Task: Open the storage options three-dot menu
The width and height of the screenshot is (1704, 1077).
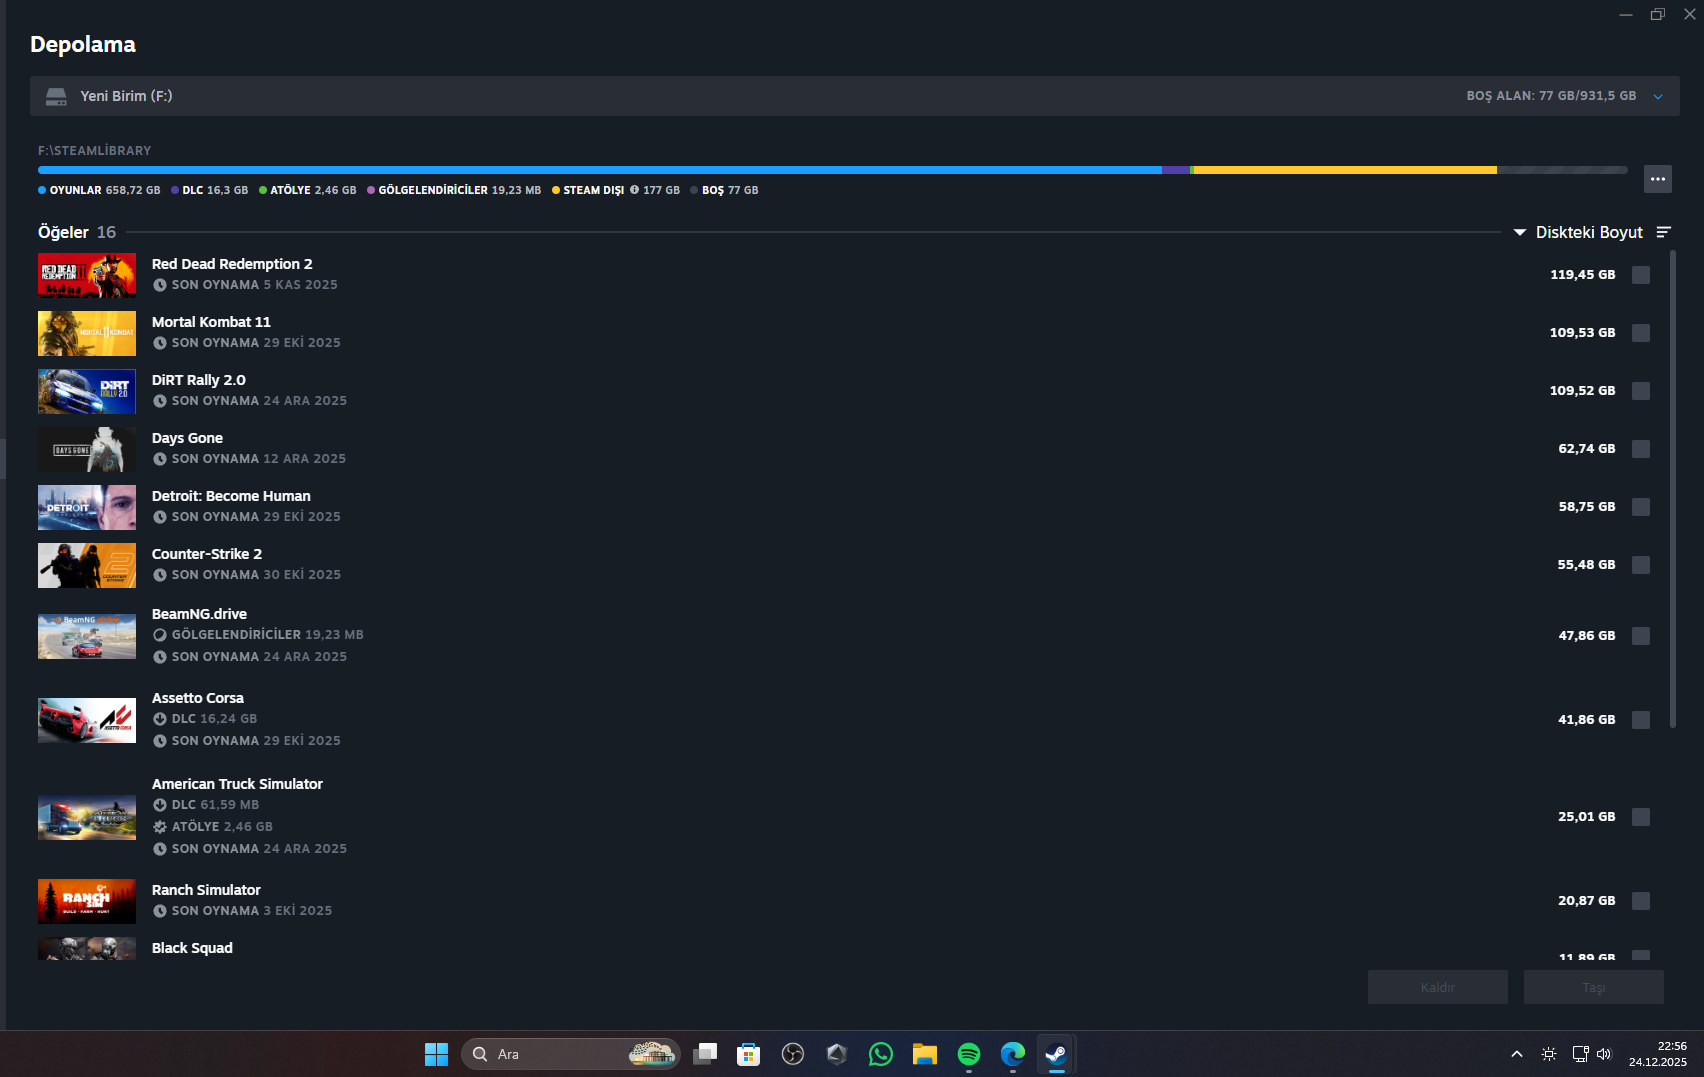Action: click(x=1657, y=179)
